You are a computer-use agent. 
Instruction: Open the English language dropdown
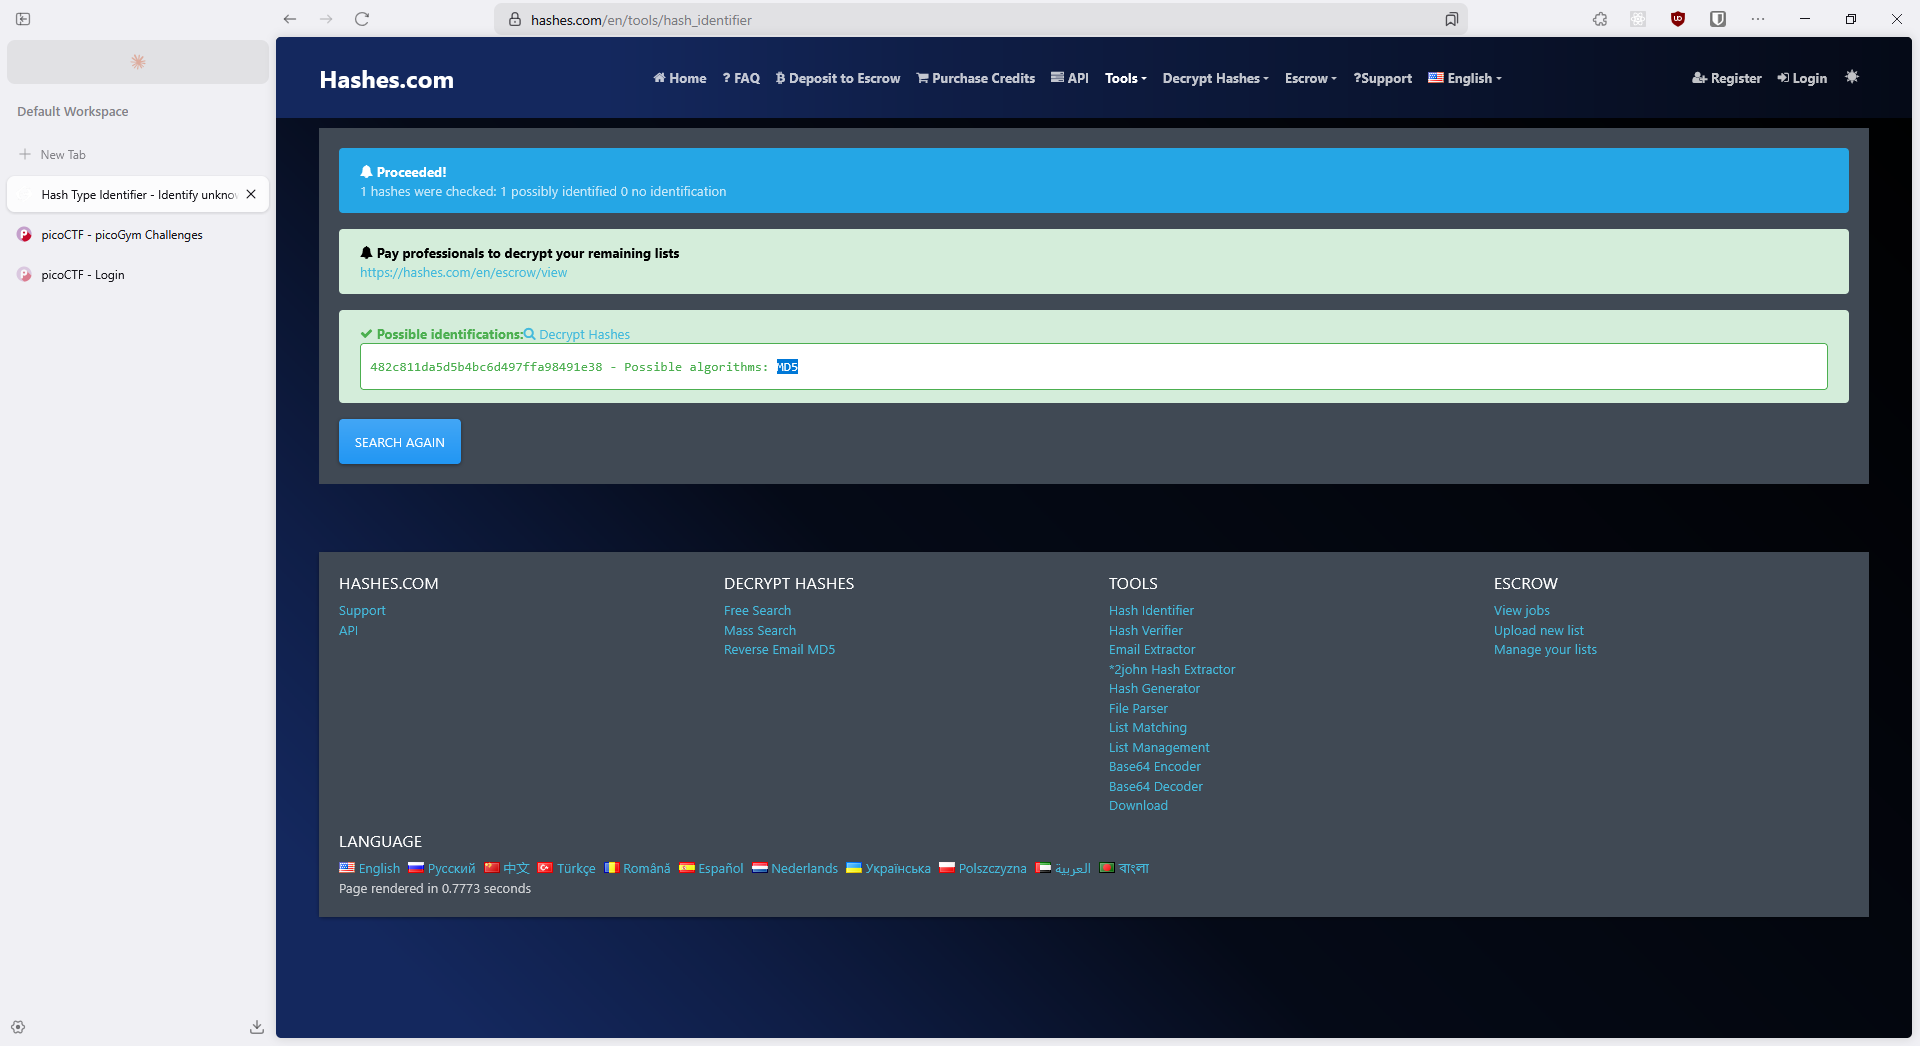click(1465, 78)
